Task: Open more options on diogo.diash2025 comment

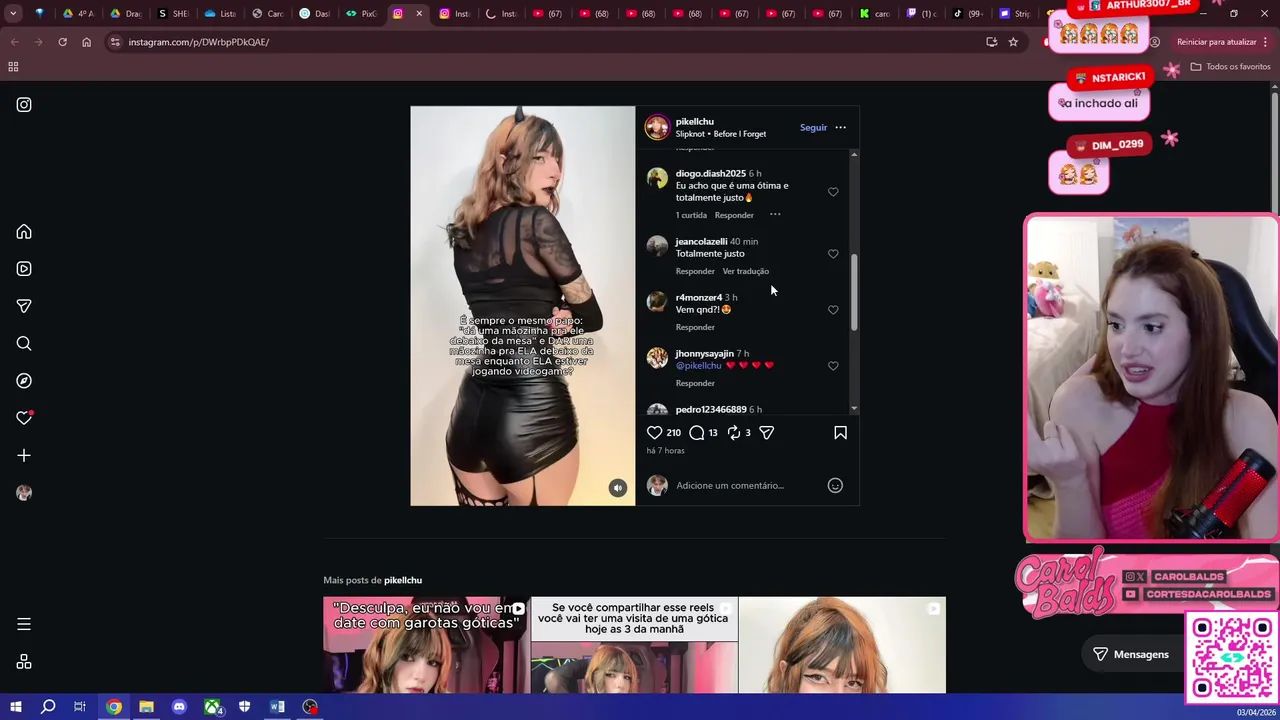Action: (775, 215)
